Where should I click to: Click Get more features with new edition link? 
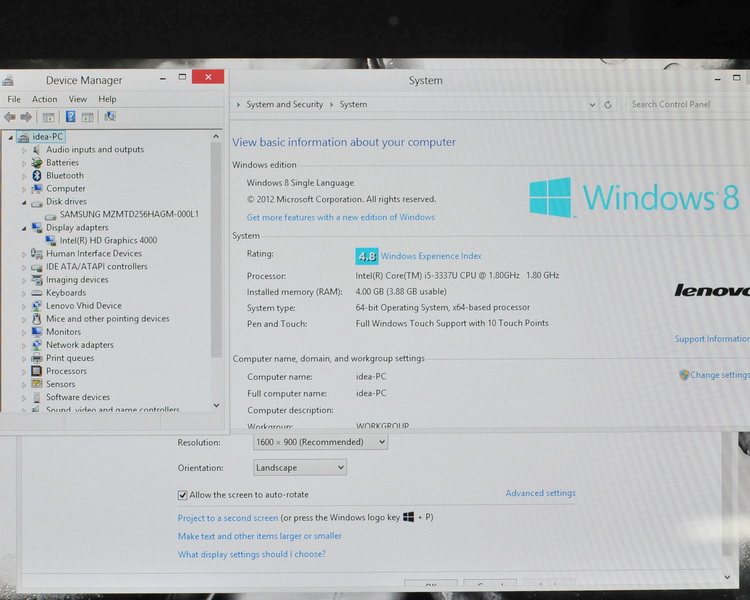(x=341, y=217)
